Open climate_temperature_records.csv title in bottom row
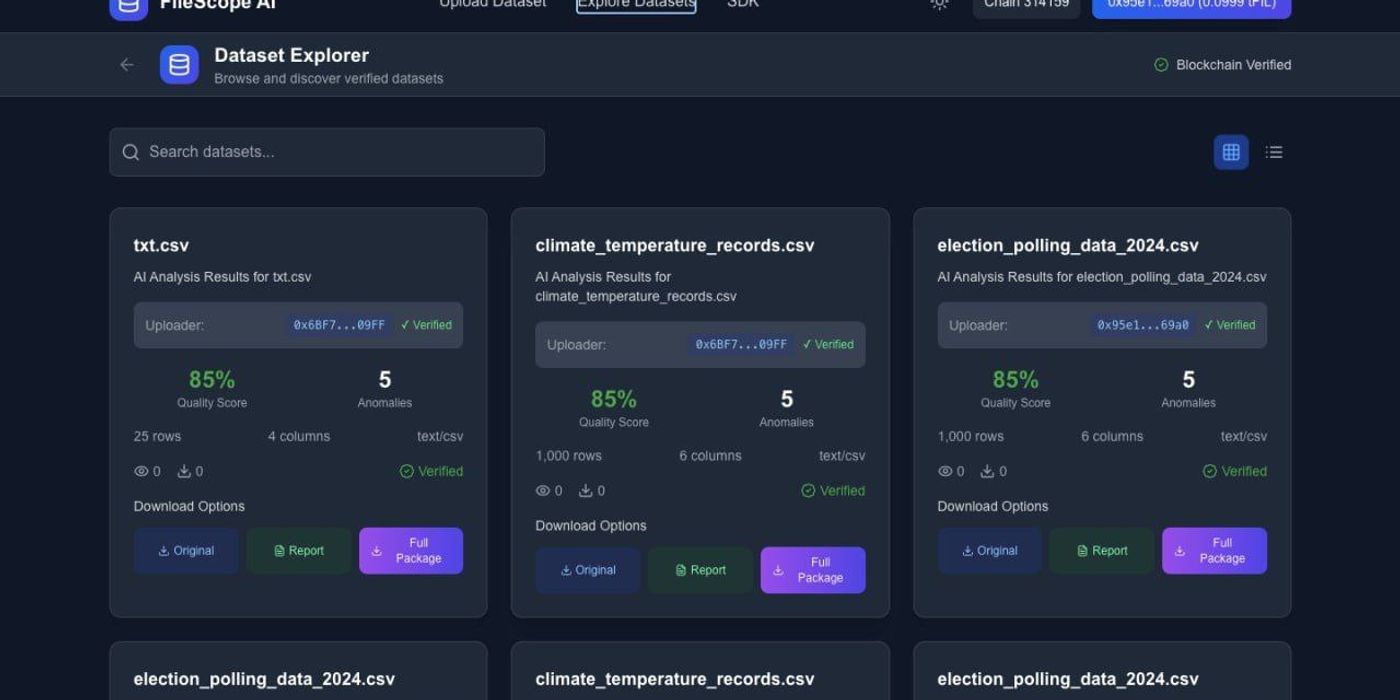 (675, 679)
